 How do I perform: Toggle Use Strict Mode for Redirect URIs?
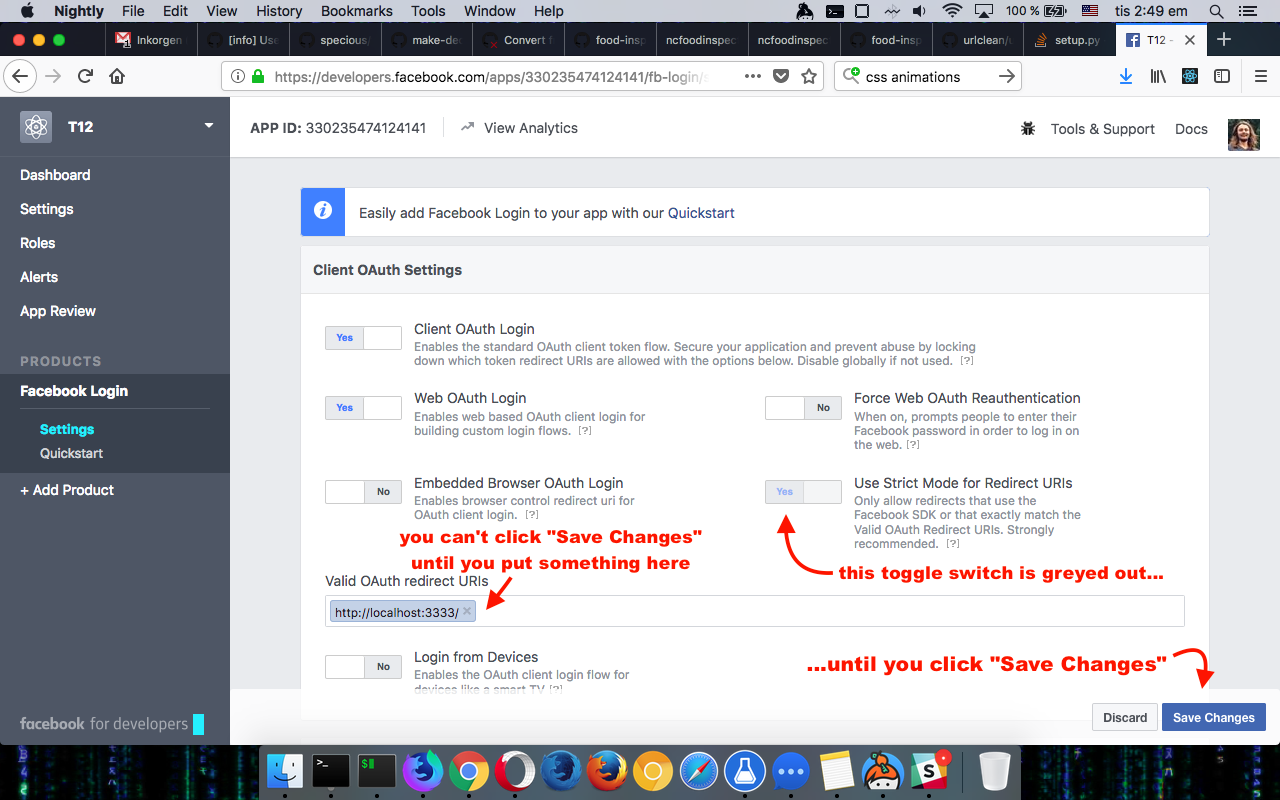point(803,492)
